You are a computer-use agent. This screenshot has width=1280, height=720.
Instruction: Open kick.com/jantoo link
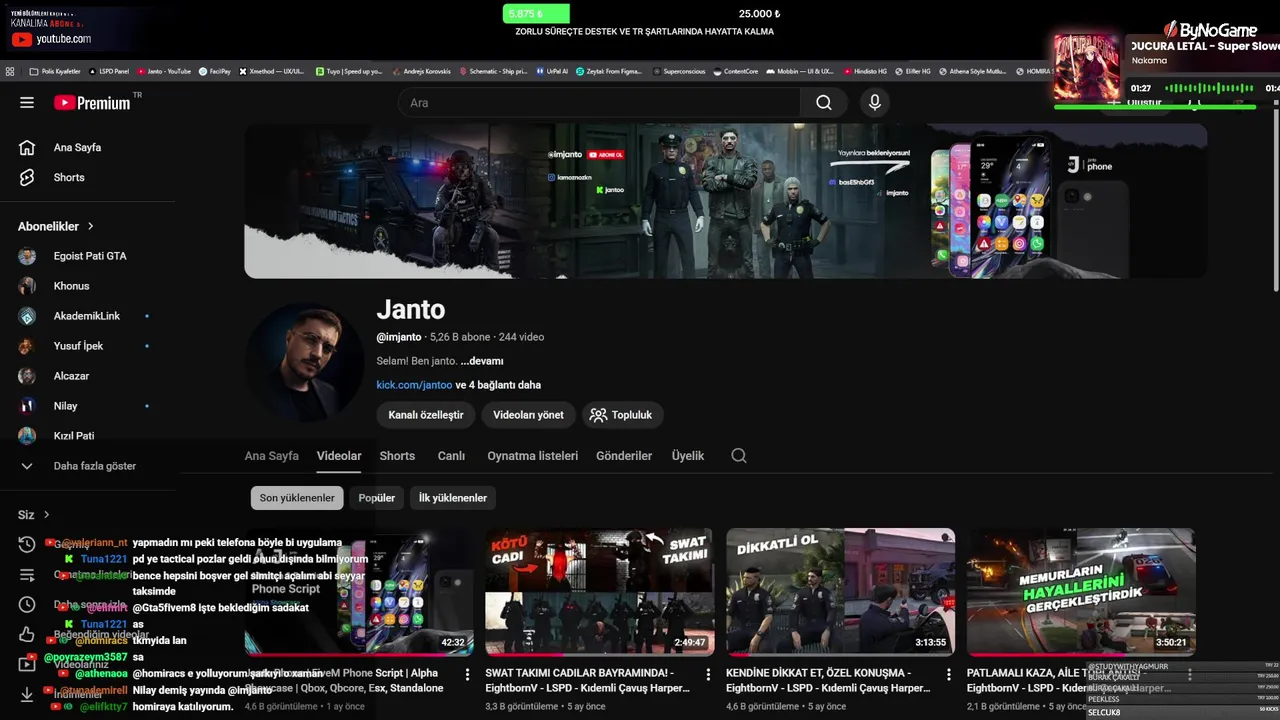coord(414,385)
